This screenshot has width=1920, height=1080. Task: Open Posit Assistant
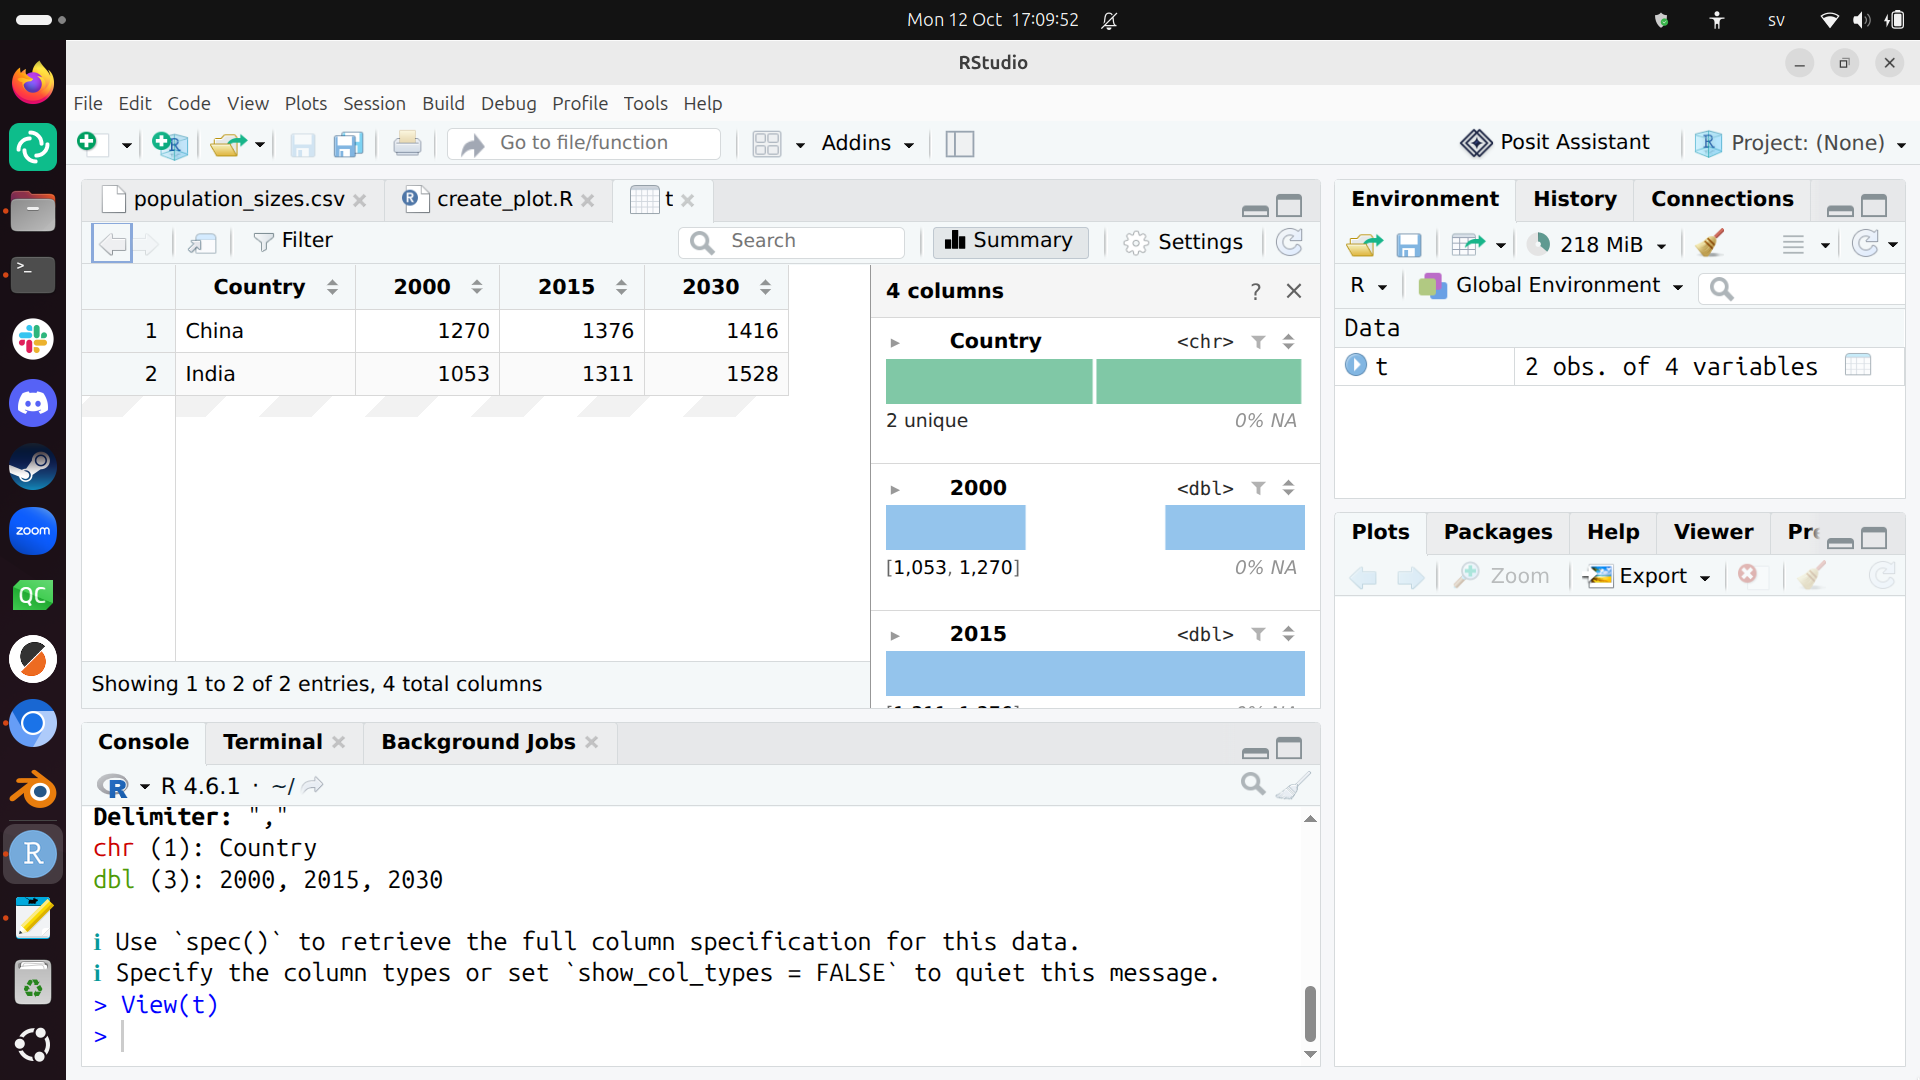pyautogui.click(x=1555, y=143)
